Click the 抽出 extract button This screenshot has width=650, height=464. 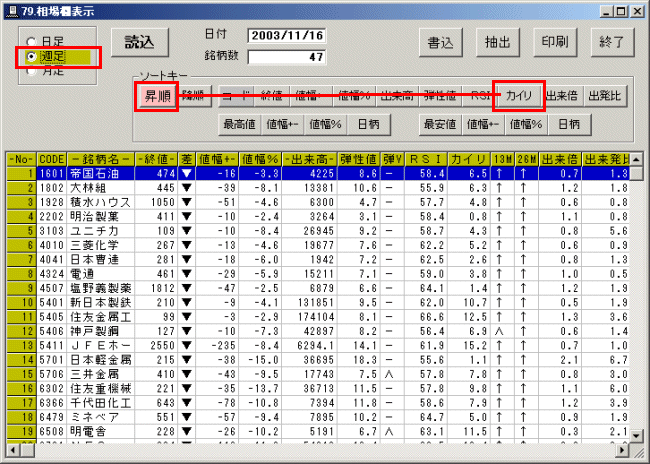click(x=497, y=42)
